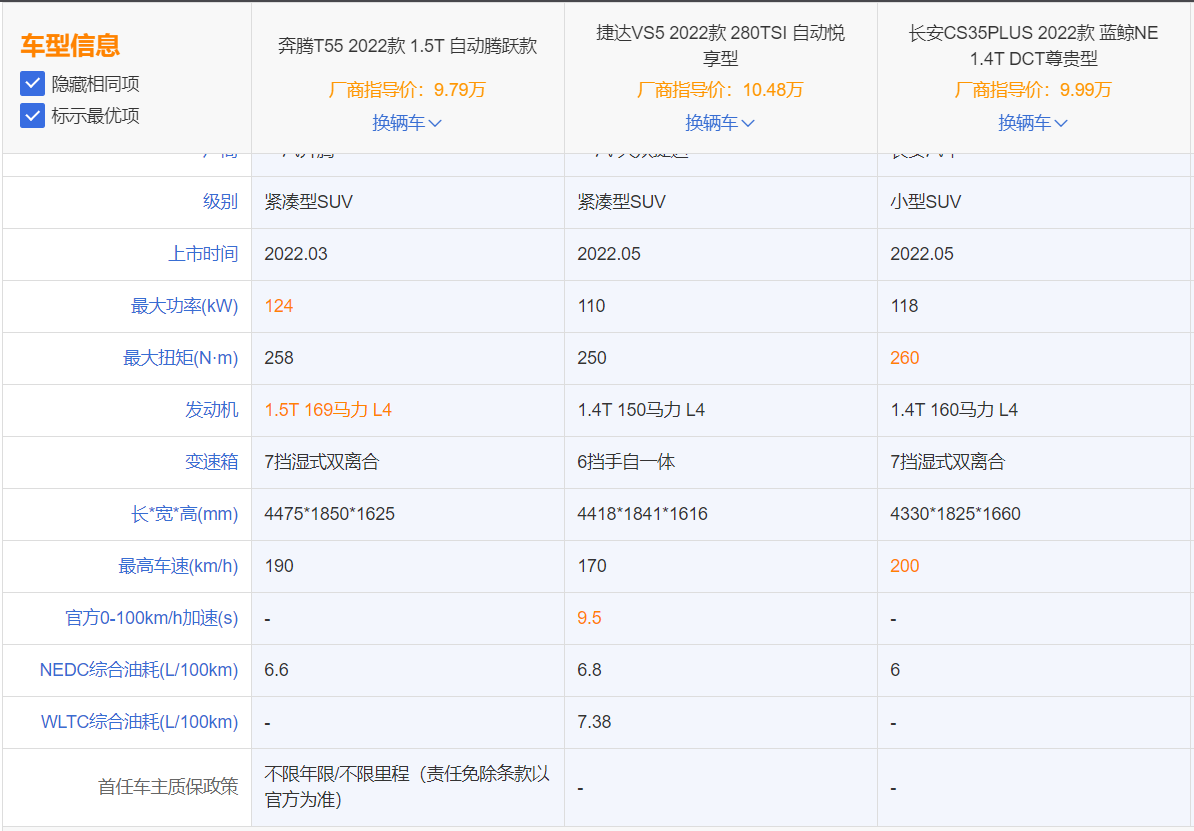
Task: Click the highlighted 200 top speed value
Action: tap(905, 566)
